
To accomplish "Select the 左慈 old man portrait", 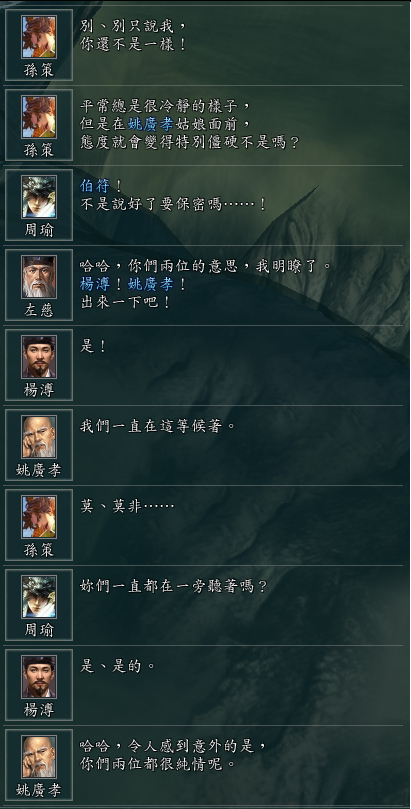I will point(39,277).
